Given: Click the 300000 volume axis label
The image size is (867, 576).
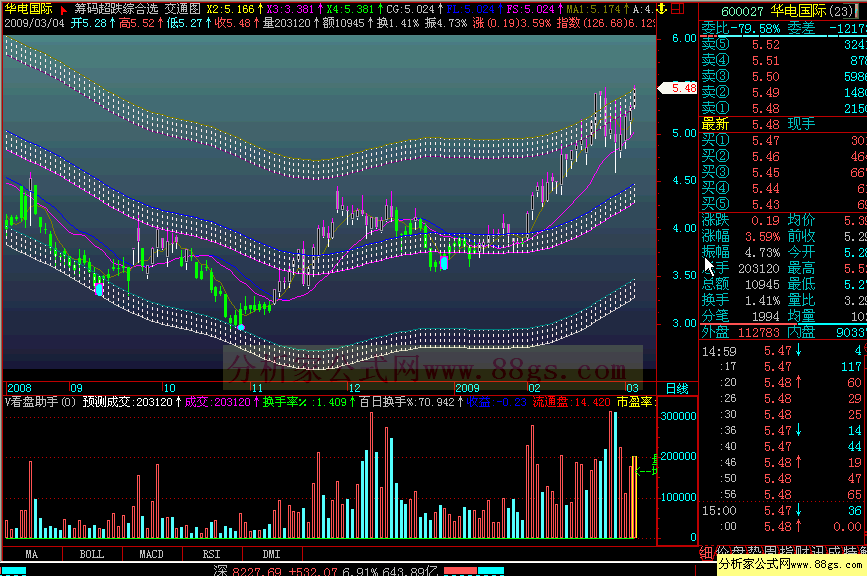Looking at the screenshot, I should (678, 416).
